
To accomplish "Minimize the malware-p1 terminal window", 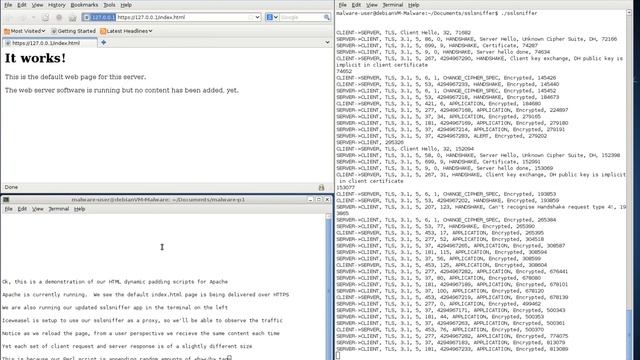I will (311, 200).
